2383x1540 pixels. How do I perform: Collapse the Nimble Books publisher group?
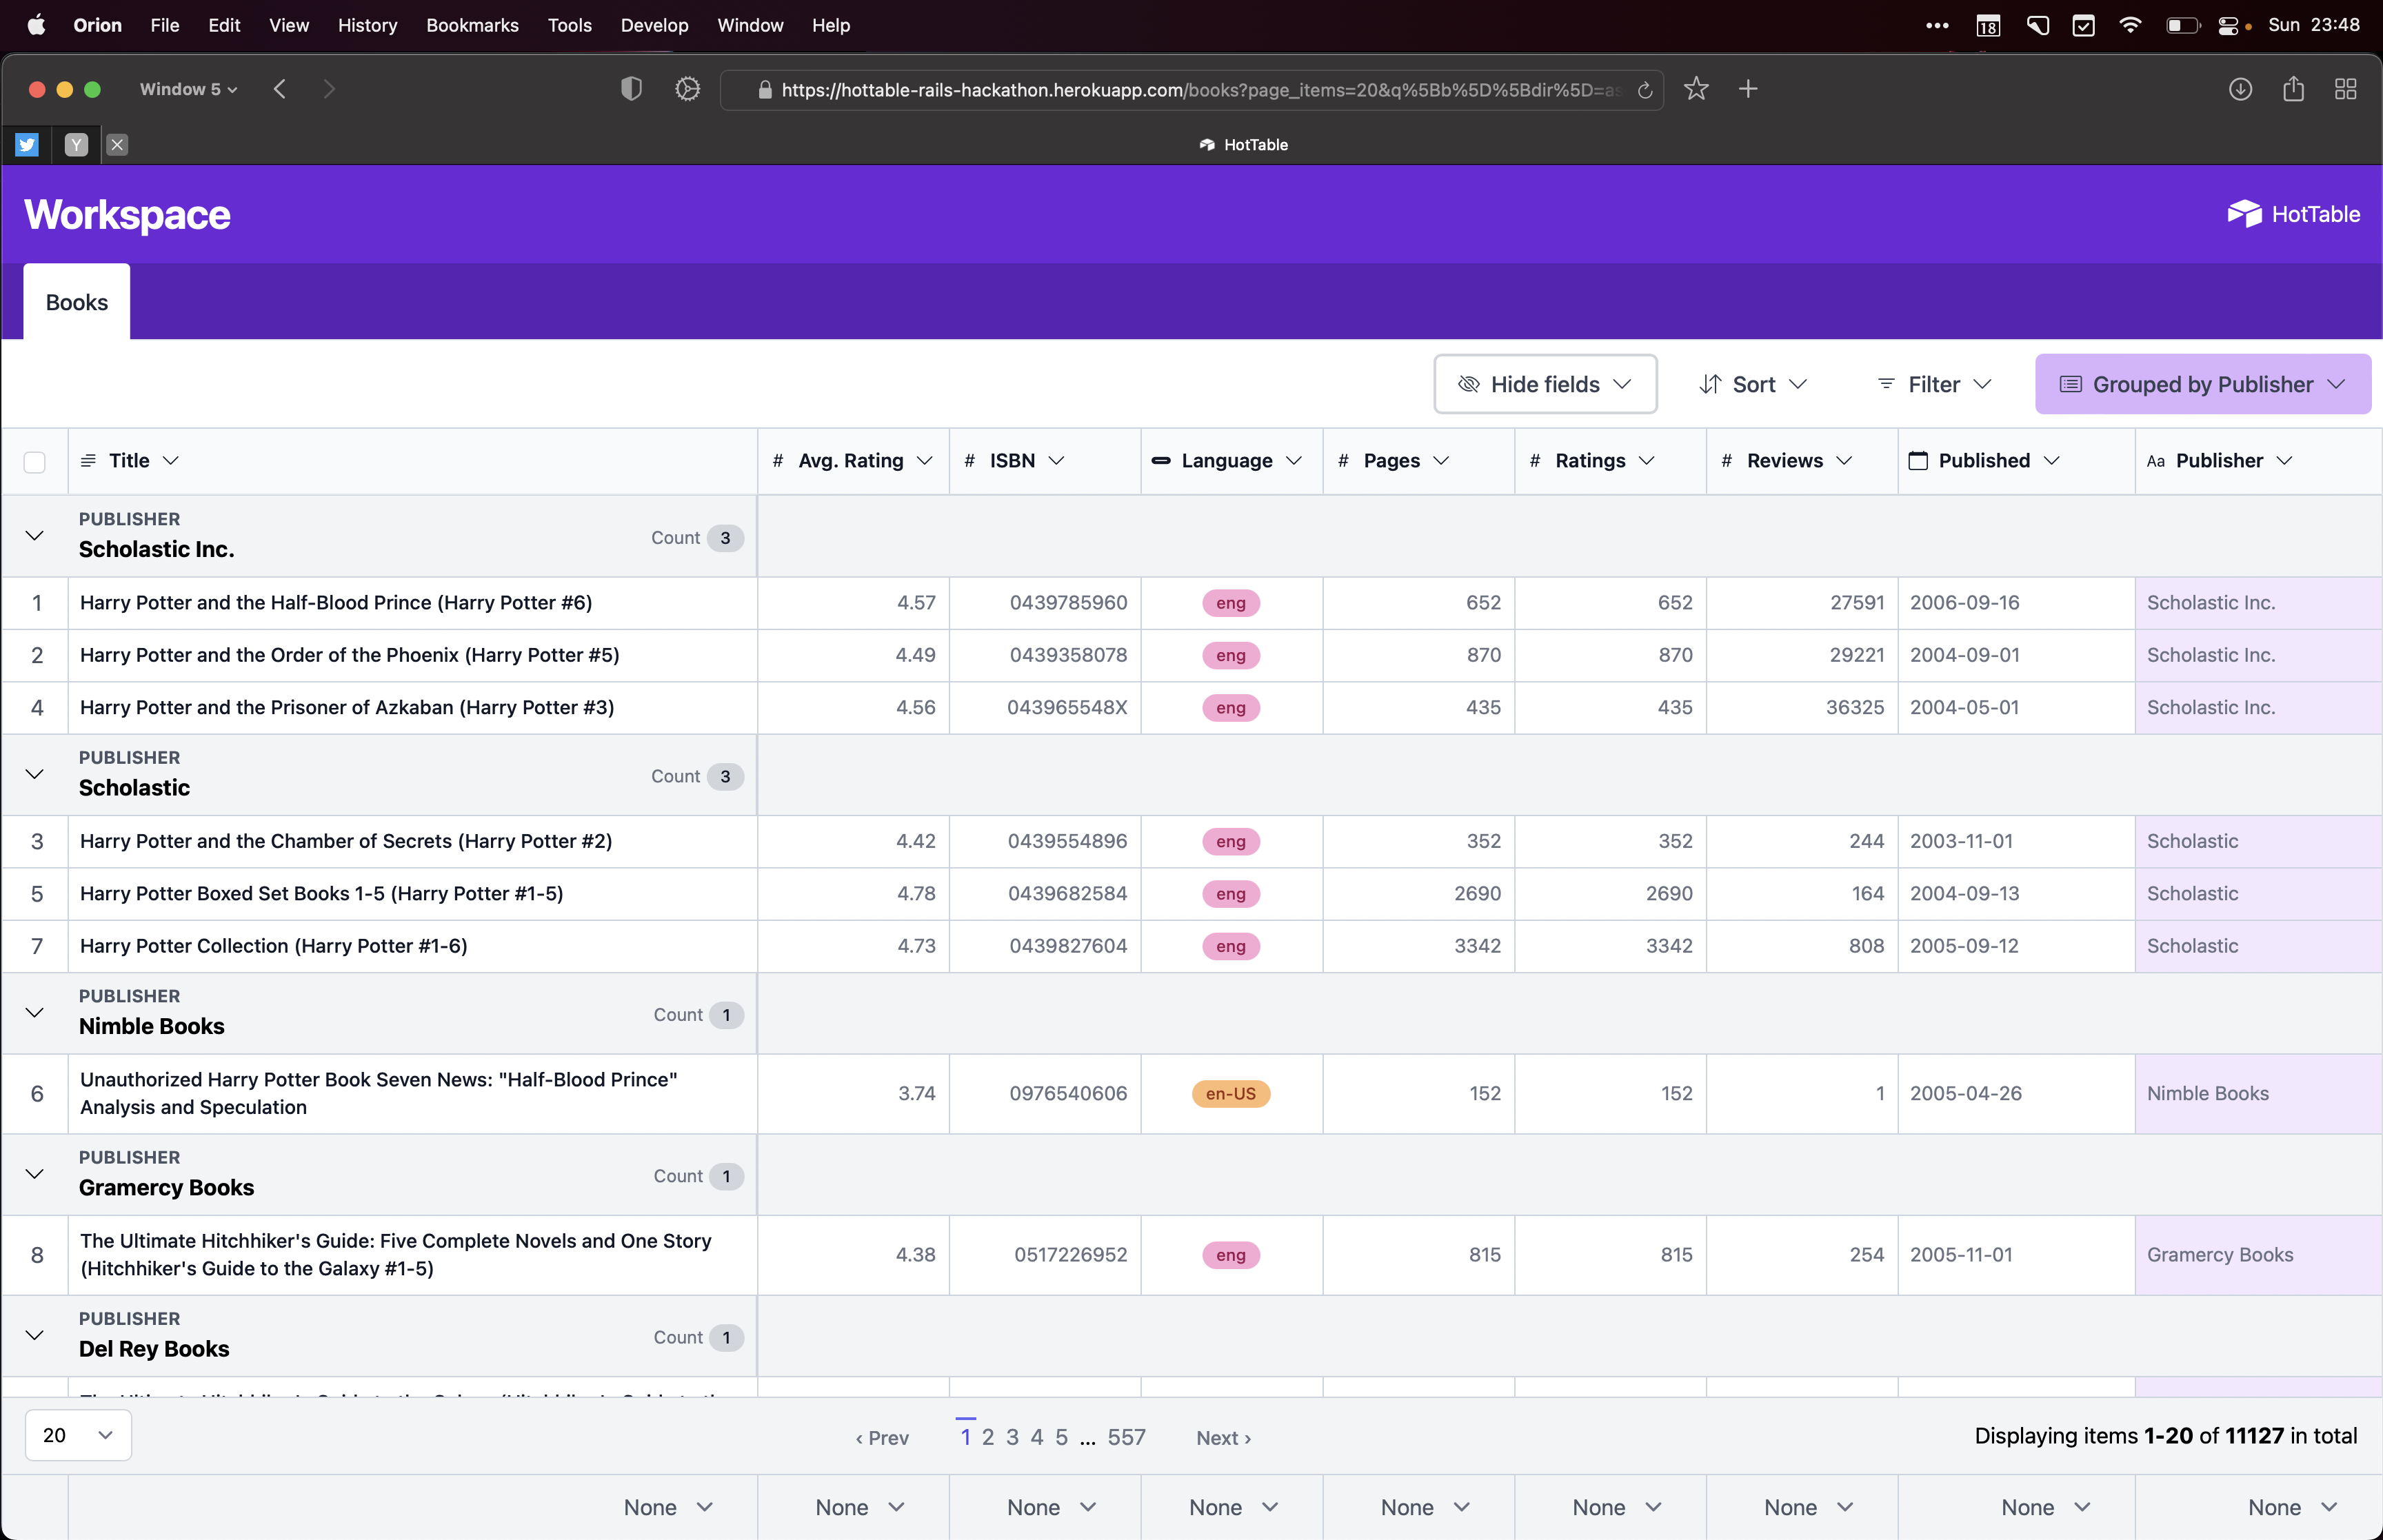tap(35, 1013)
